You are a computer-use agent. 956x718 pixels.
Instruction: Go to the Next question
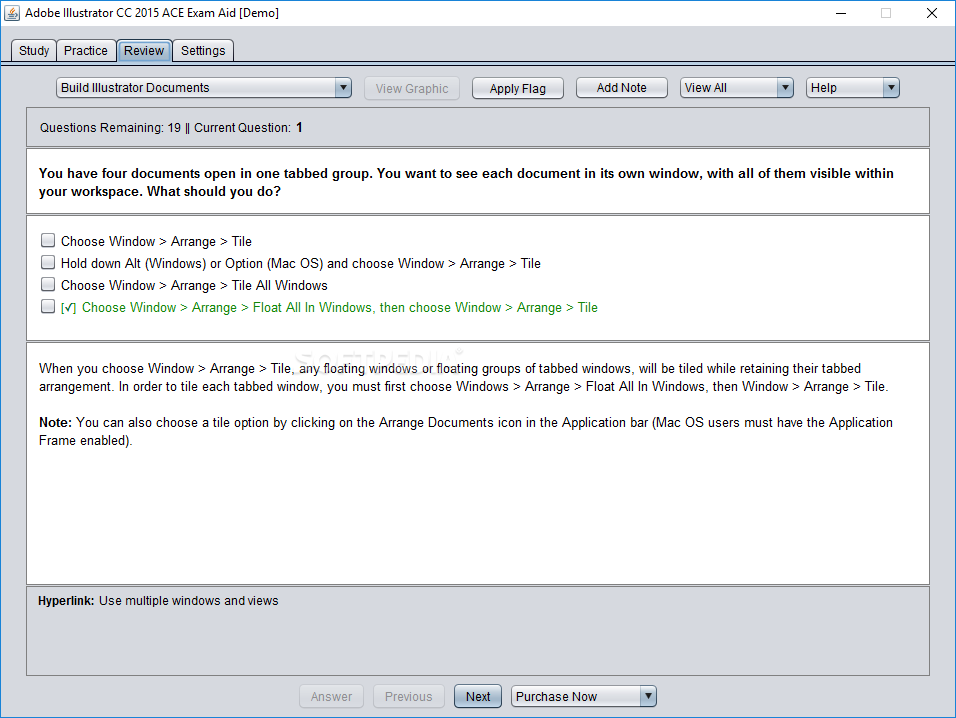(x=478, y=696)
